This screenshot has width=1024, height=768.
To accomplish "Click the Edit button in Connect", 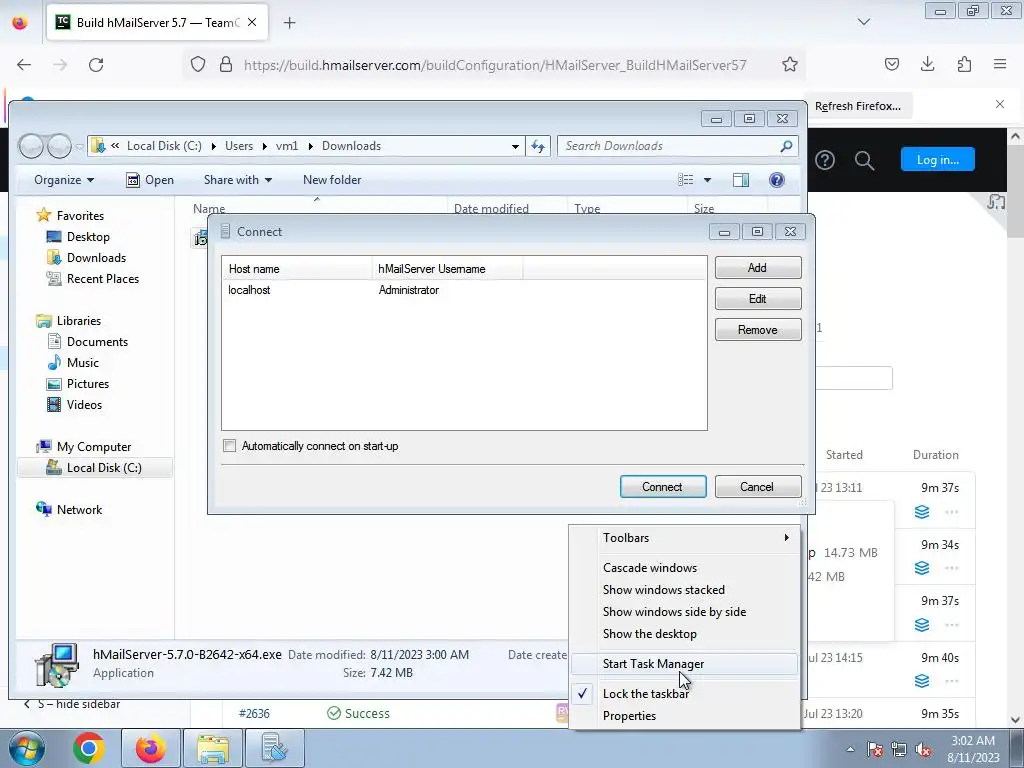I will (x=758, y=298).
